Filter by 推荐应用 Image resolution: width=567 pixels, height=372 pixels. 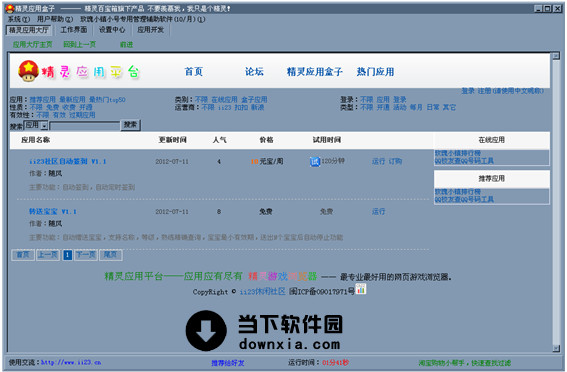tap(43, 99)
